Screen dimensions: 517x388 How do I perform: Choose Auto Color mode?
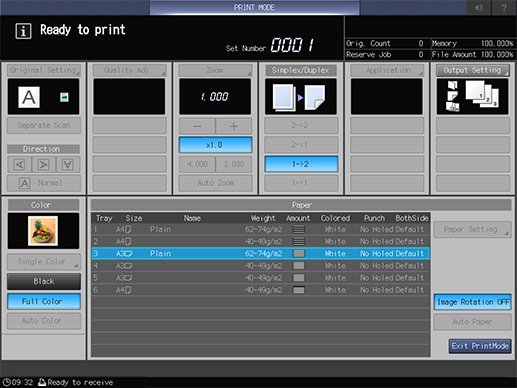click(44, 321)
